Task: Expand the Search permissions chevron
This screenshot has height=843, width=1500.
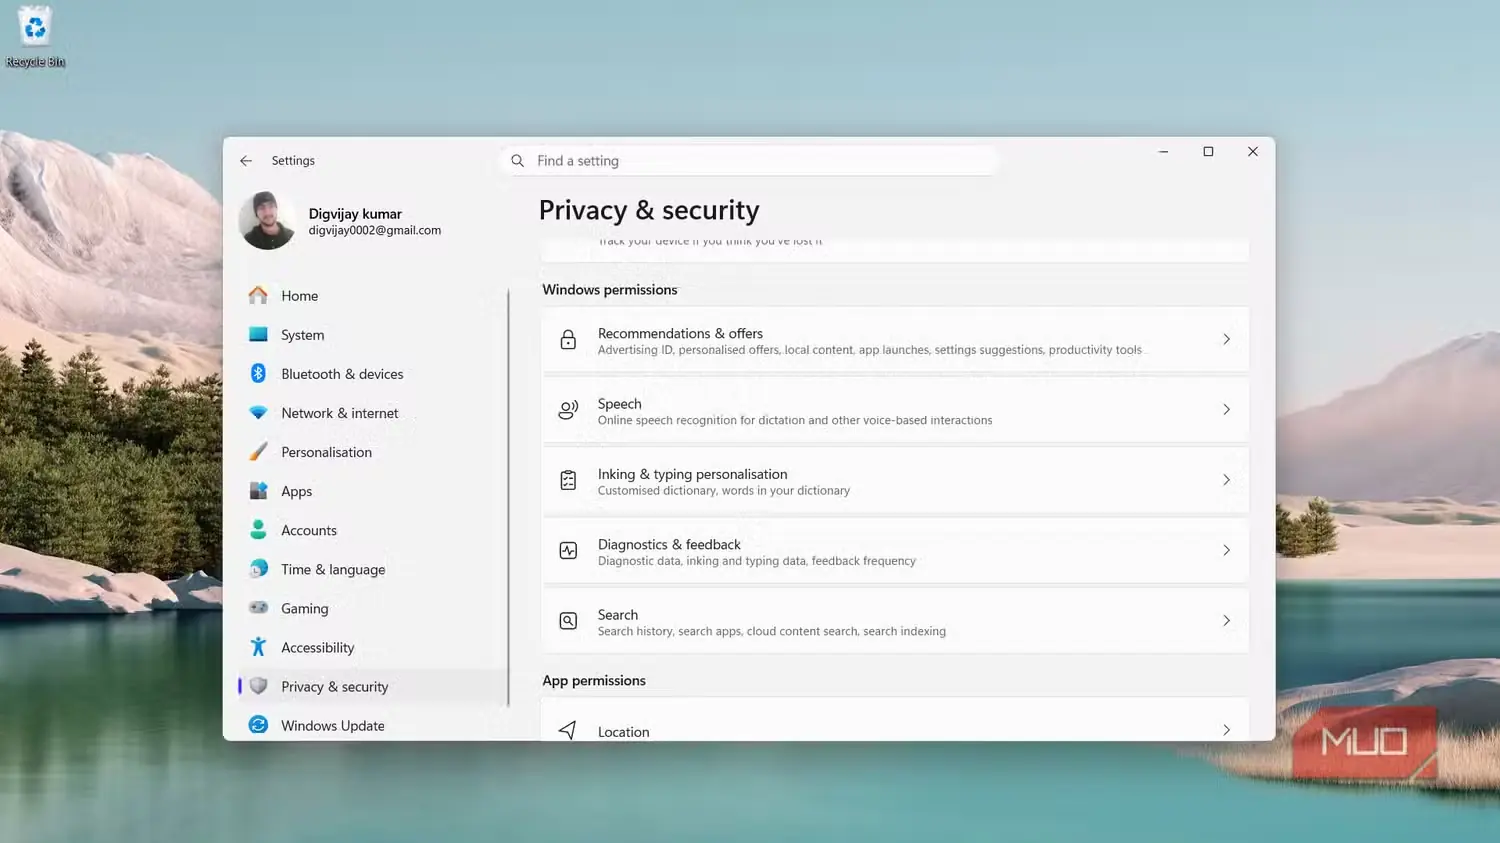Action: 1226,621
